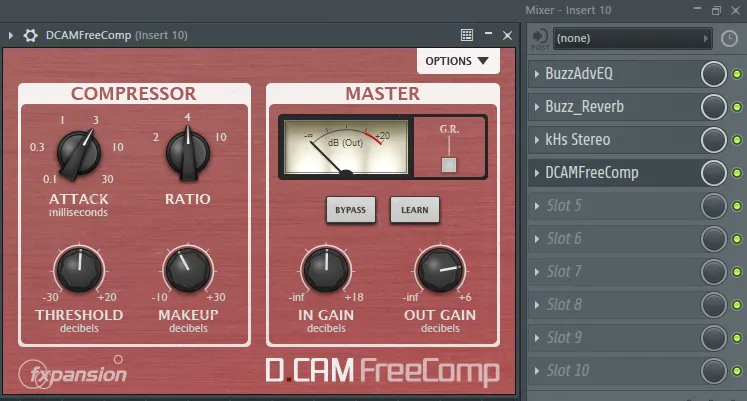Image resolution: width=747 pixels, height=401 pixels.
Task: Open the preset grid icon in plugin title bar
Action: [x=467, y=35]
